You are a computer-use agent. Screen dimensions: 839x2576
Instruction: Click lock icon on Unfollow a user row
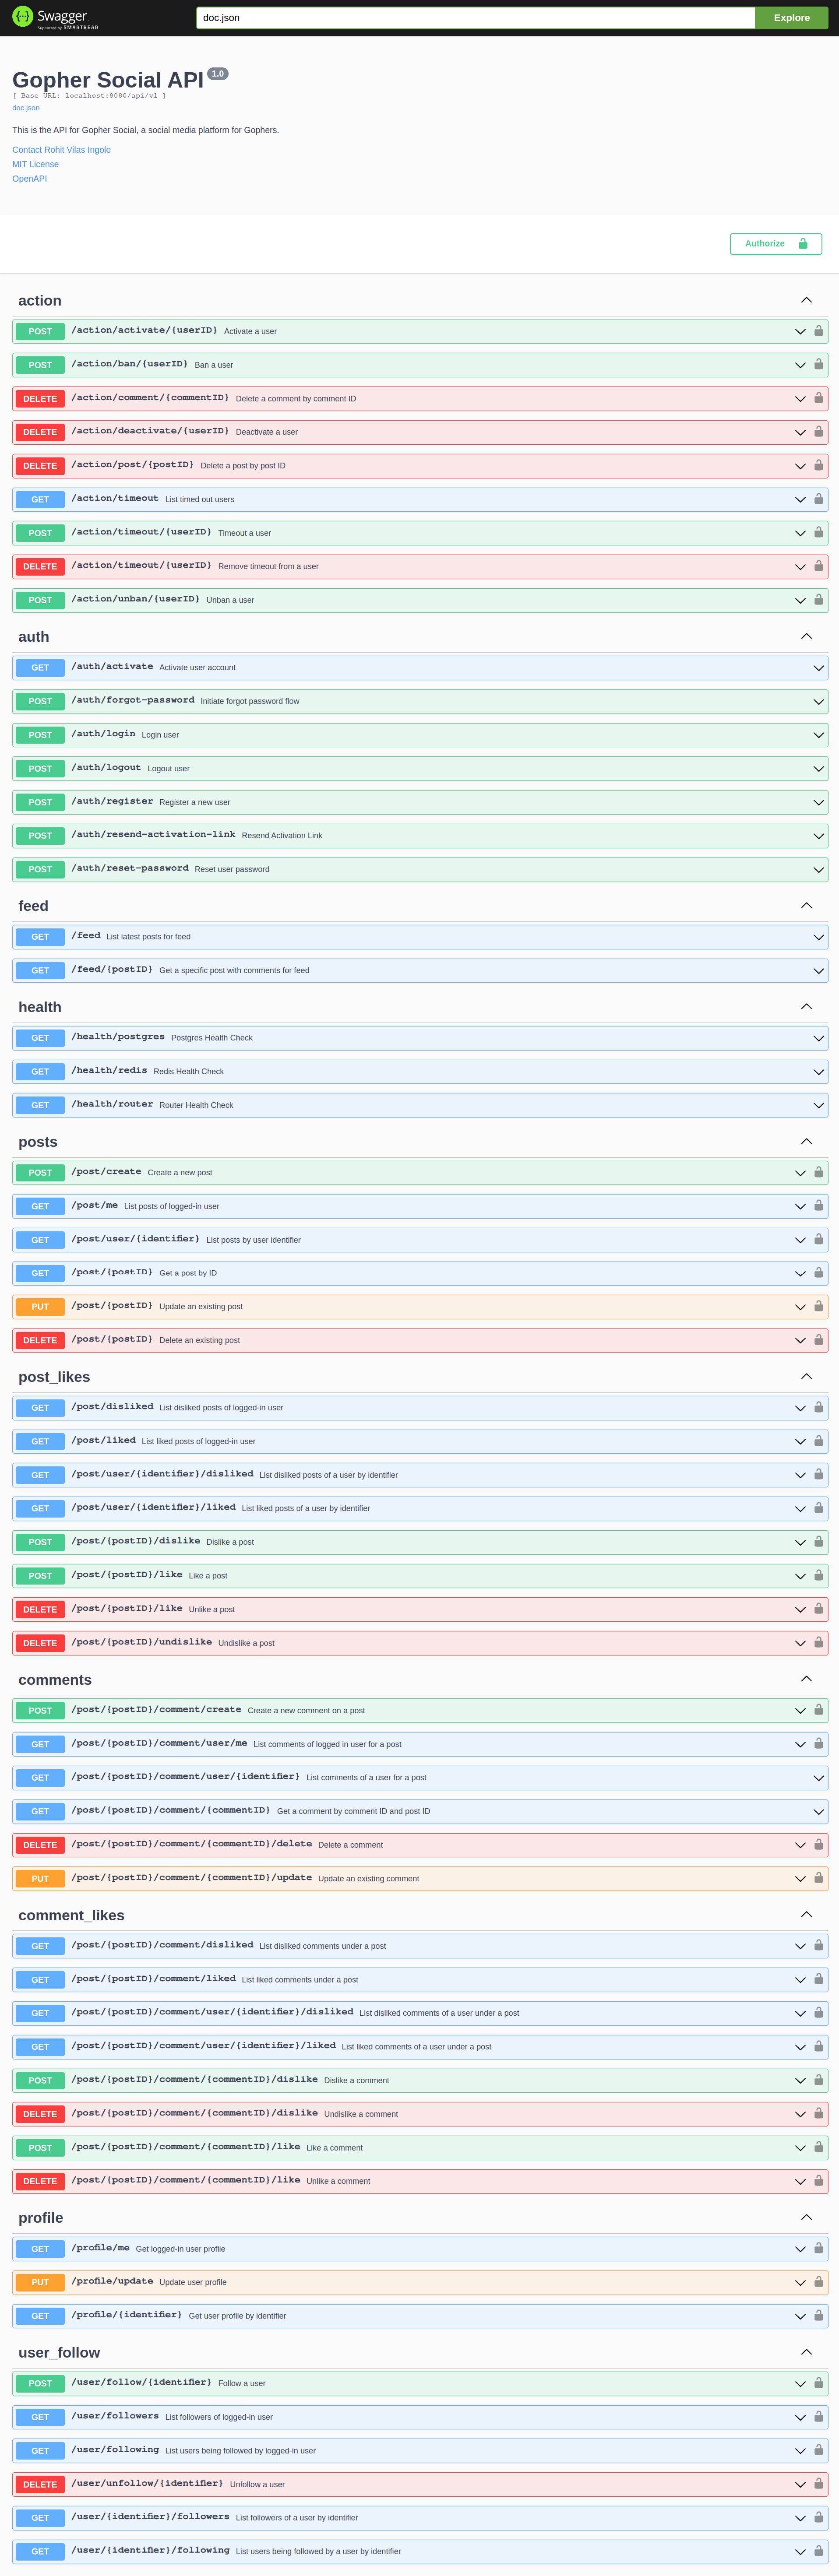point(818,2484)
